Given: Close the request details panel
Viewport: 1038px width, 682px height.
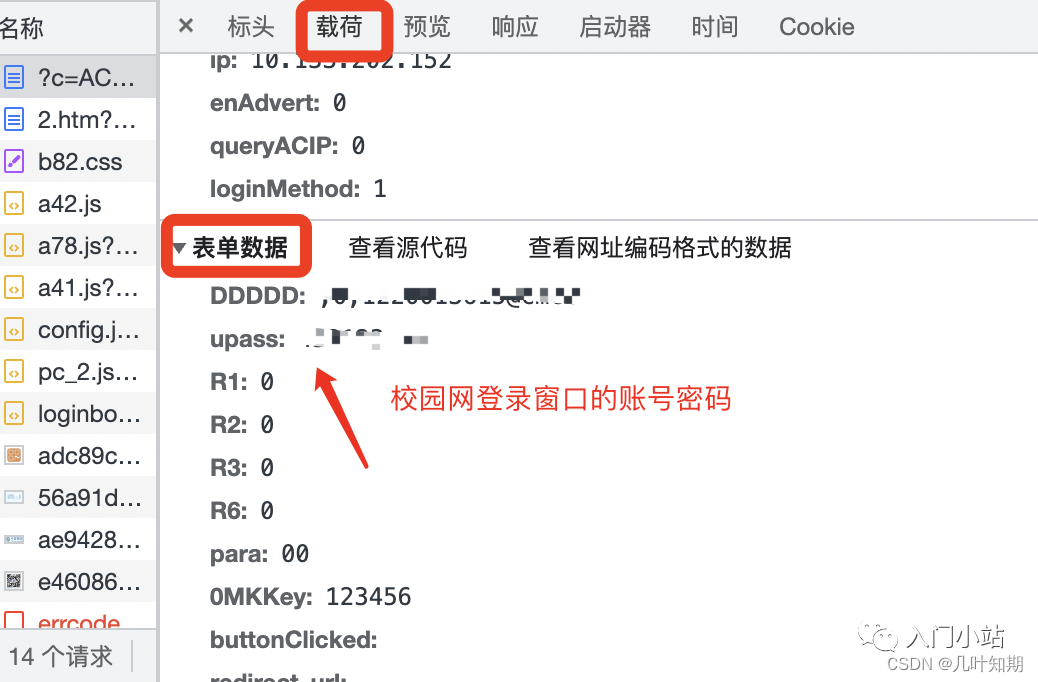Looking at the screenshot, I should pyautogui.click(x=186, y=26).
